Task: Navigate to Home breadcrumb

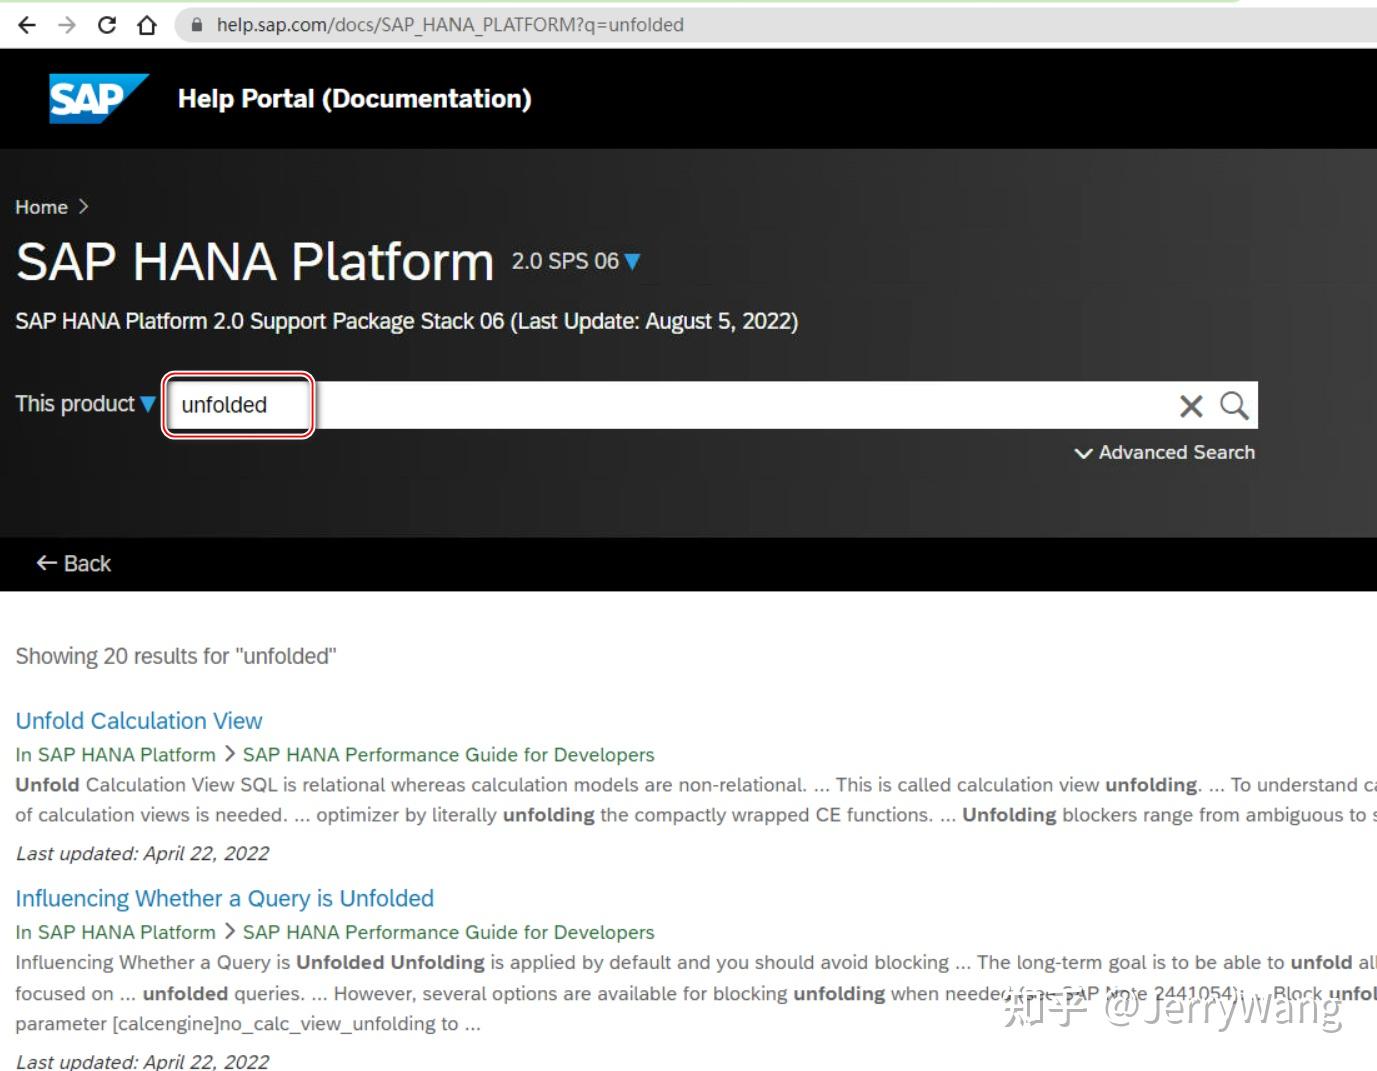Action: tap(40, 207)
